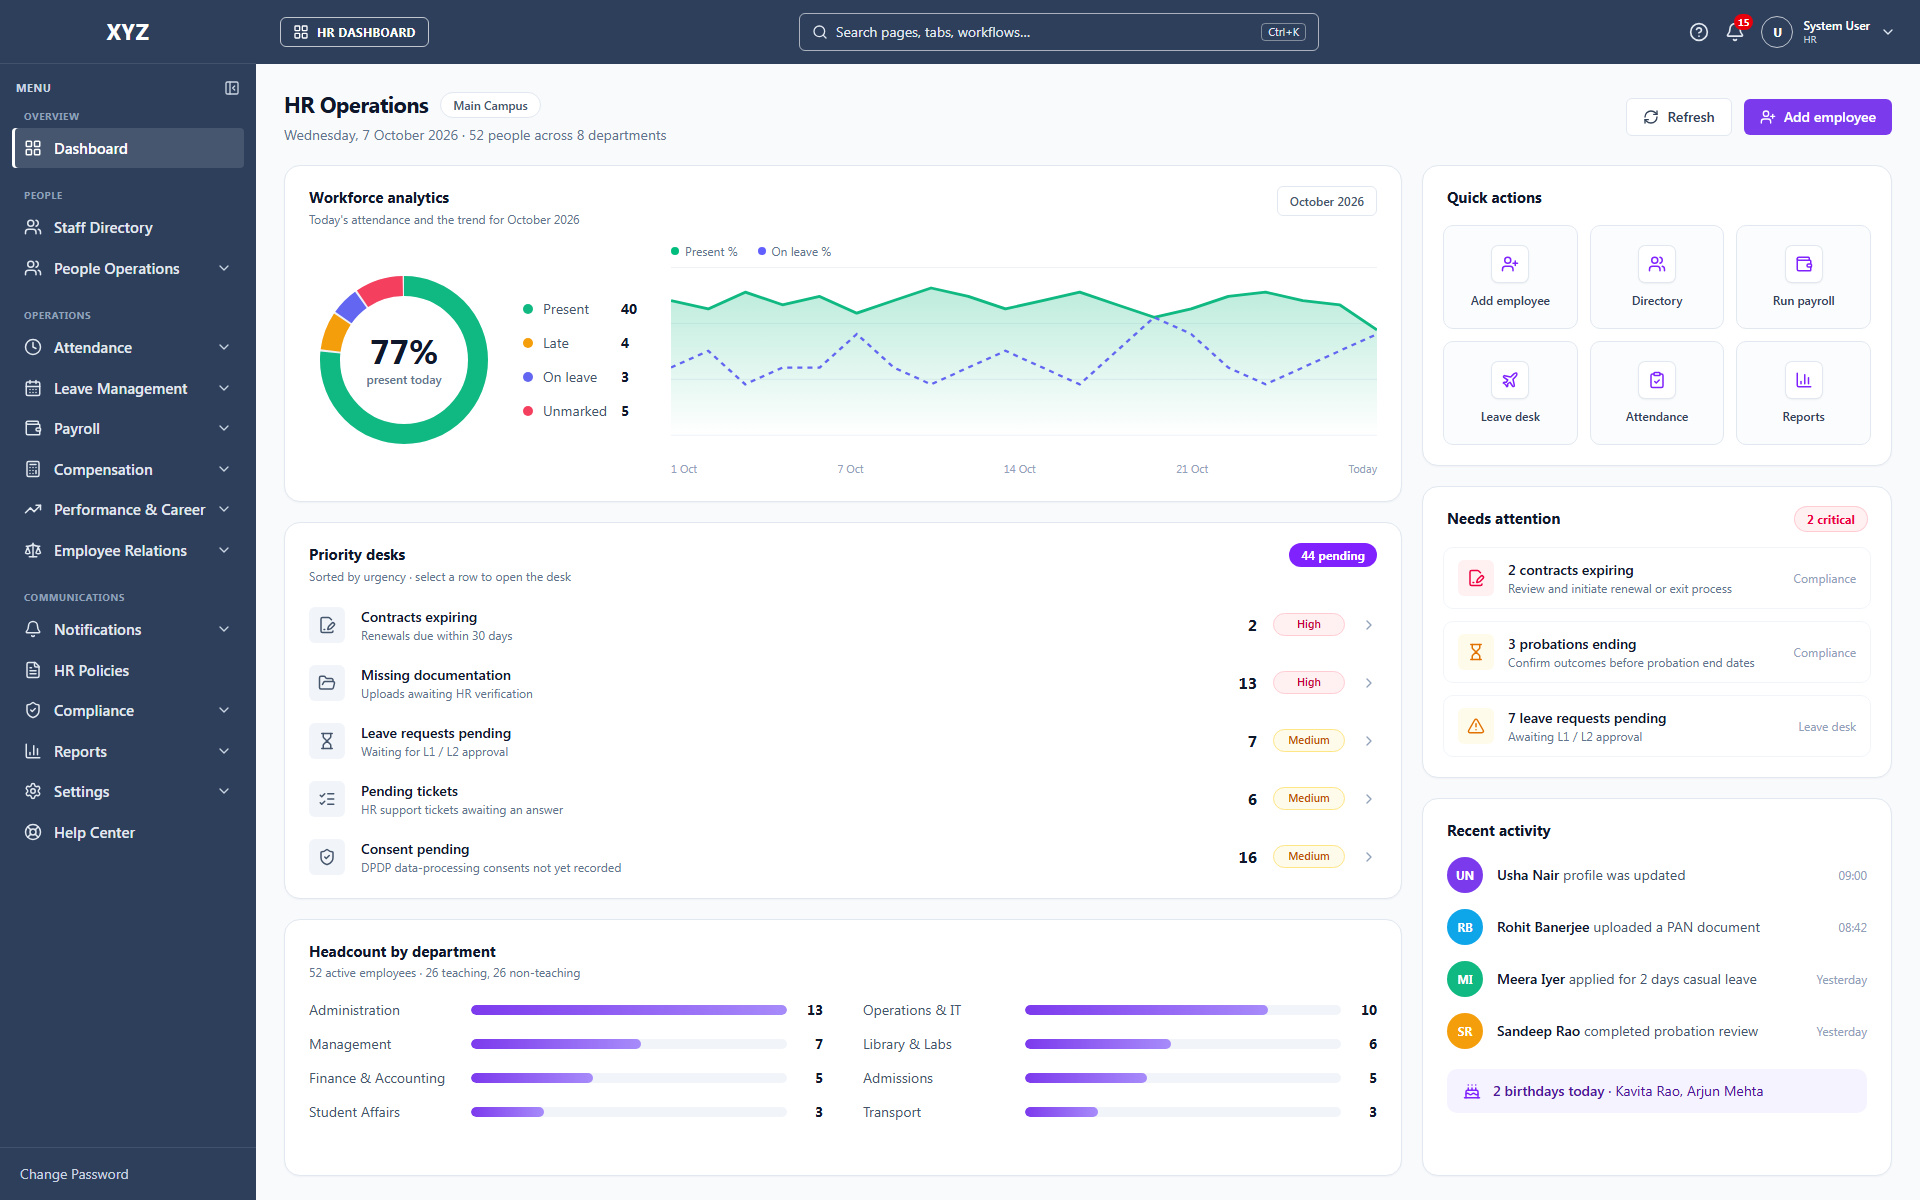
Task: Click the Operations & IT headcount bar
Action: pyautogui.click(x=1182, y=1010)
